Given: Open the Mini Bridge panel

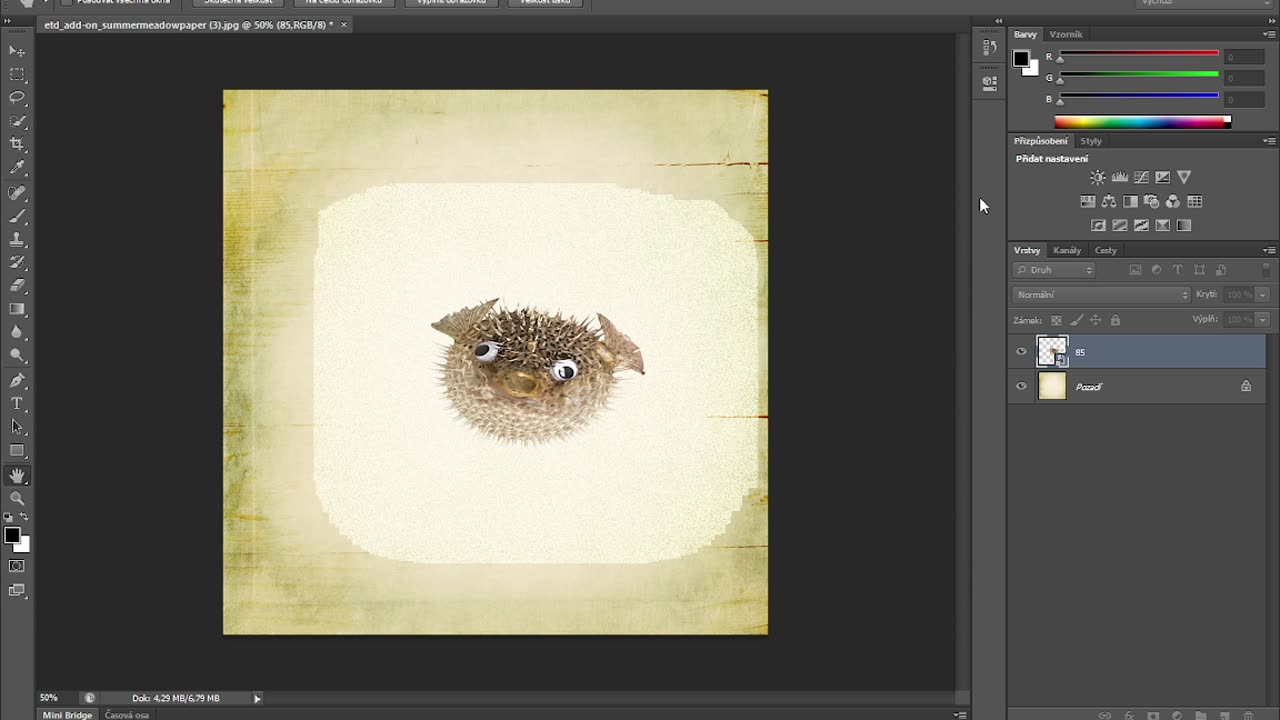Looking at the screenshot, I should pyautogui.click(x=67, y=715).
